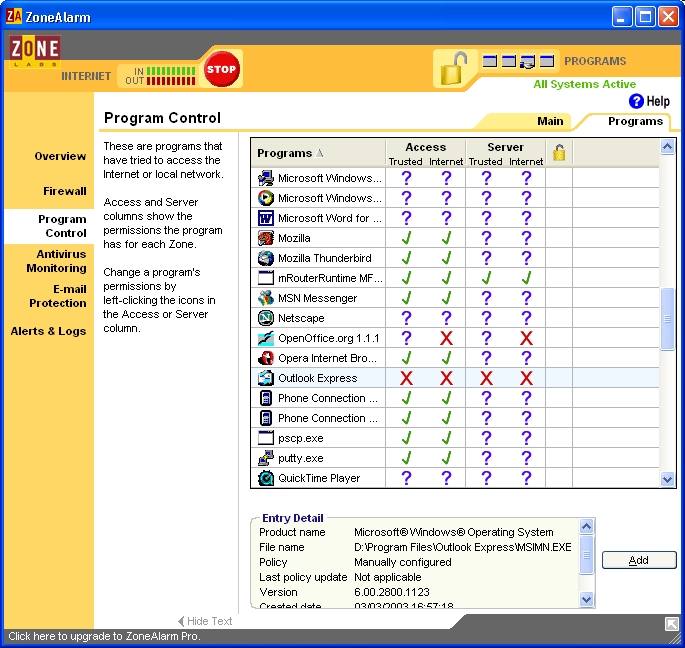Click the programs list scroll down arrow
Viewport: 685px width, 648px height.
click(x=667, y=479)
